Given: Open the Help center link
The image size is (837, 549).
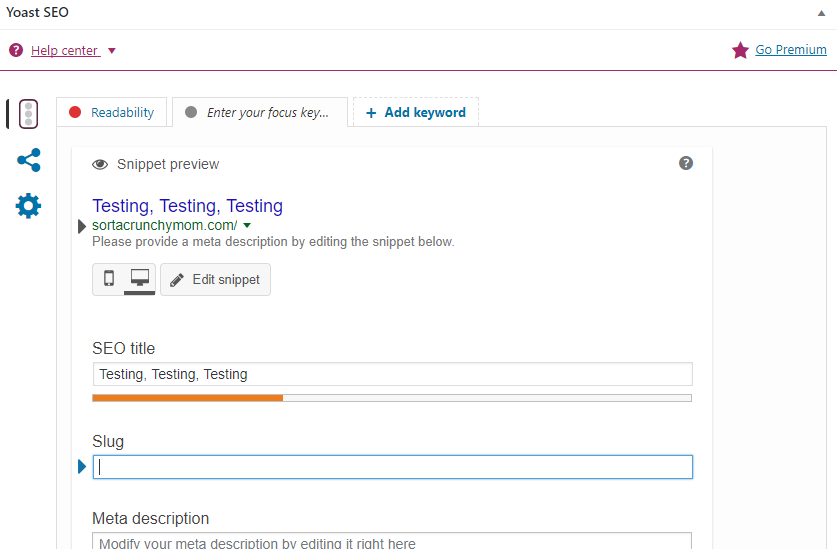Looking at the screenshot, I should click(65, 51).
